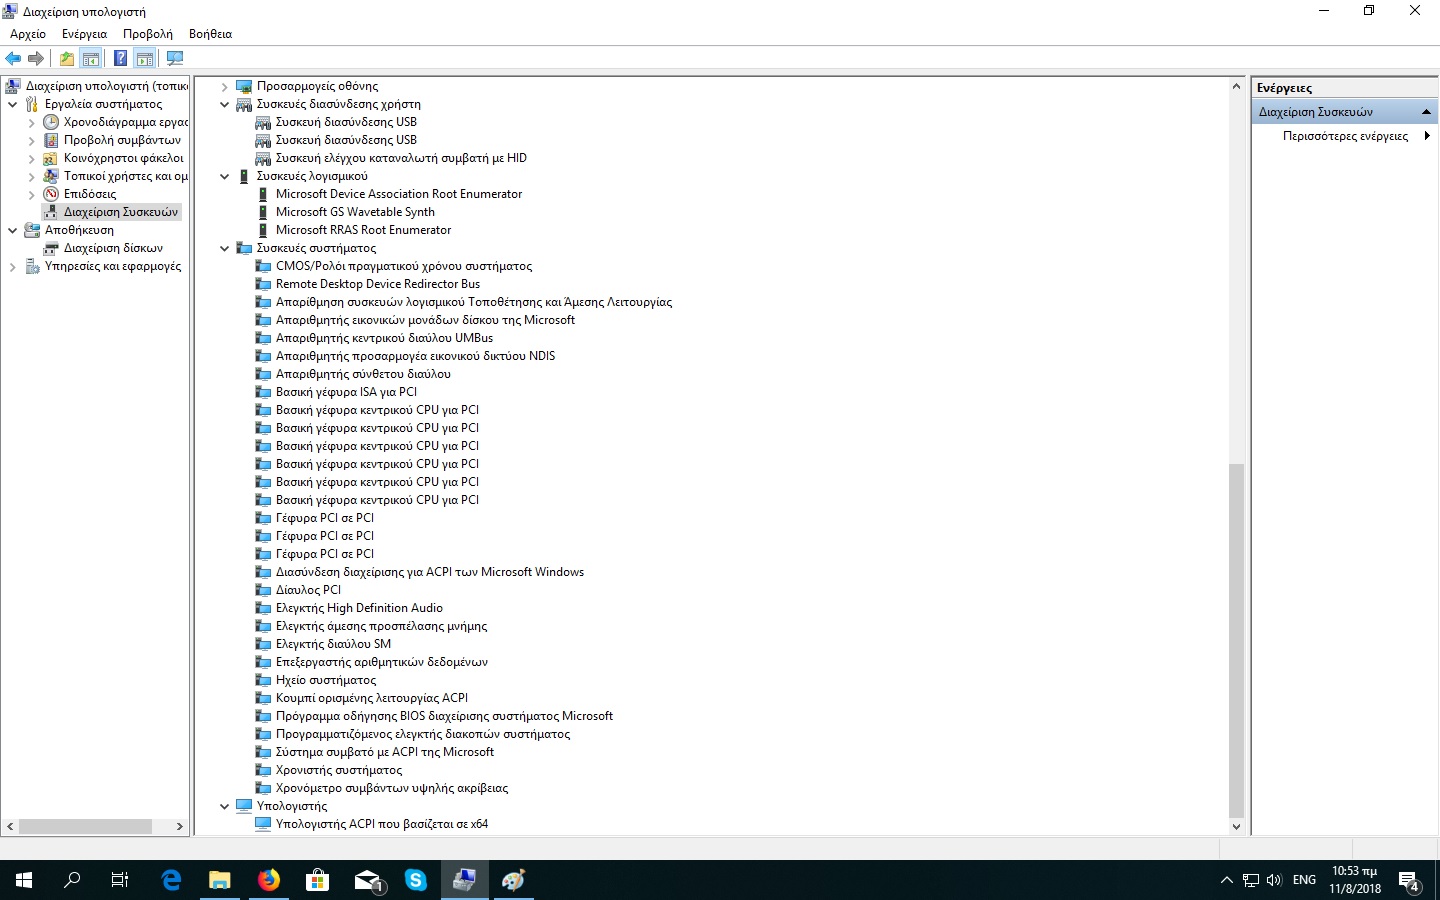Collapse the Αποθήκευση tree node
This screenshot has width=1440, height=900.
coord(12,230)
